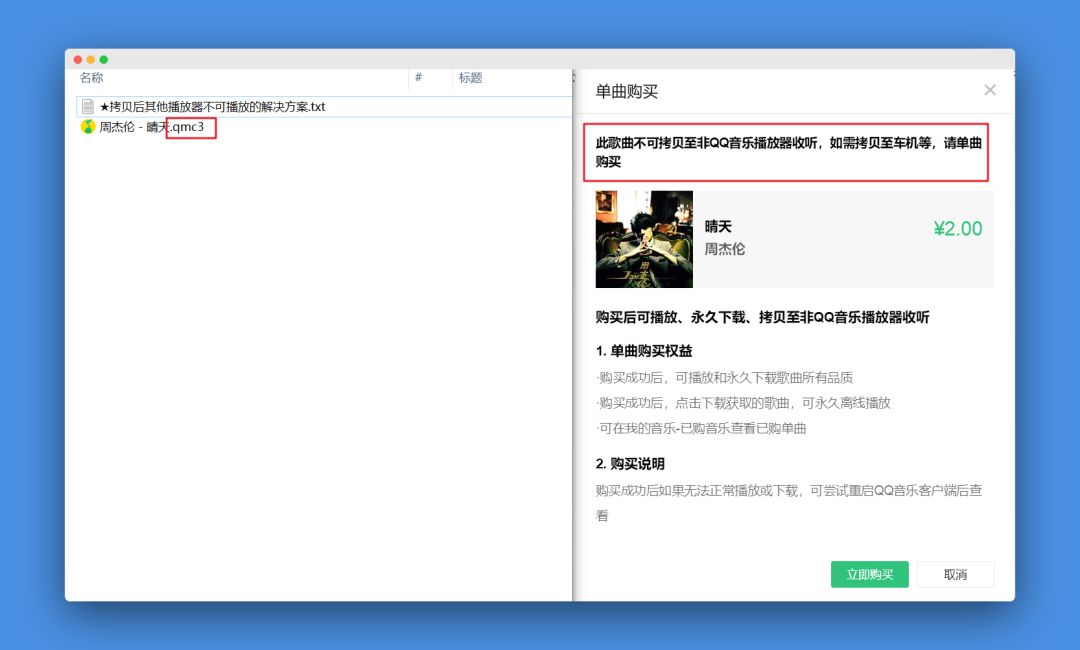Viewport: 1080px width, 650px height.
Task: Click the yellow minimize window button
Action: click(x=91, y=60)
